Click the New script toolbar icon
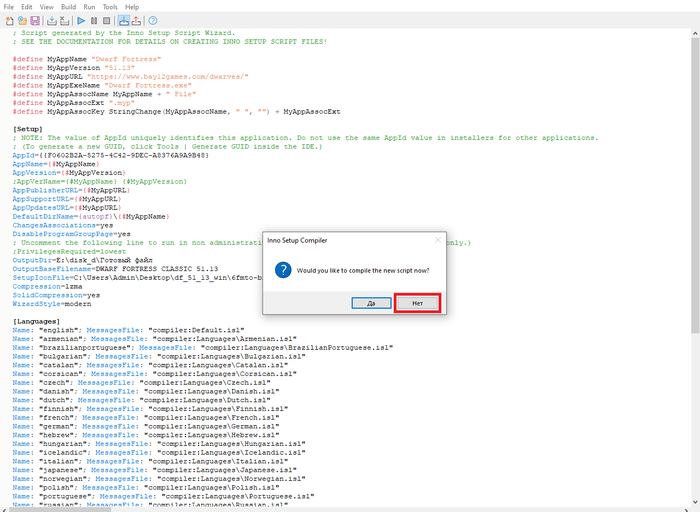This screenshot has width=700, height=512. click(x=8, y=20)
